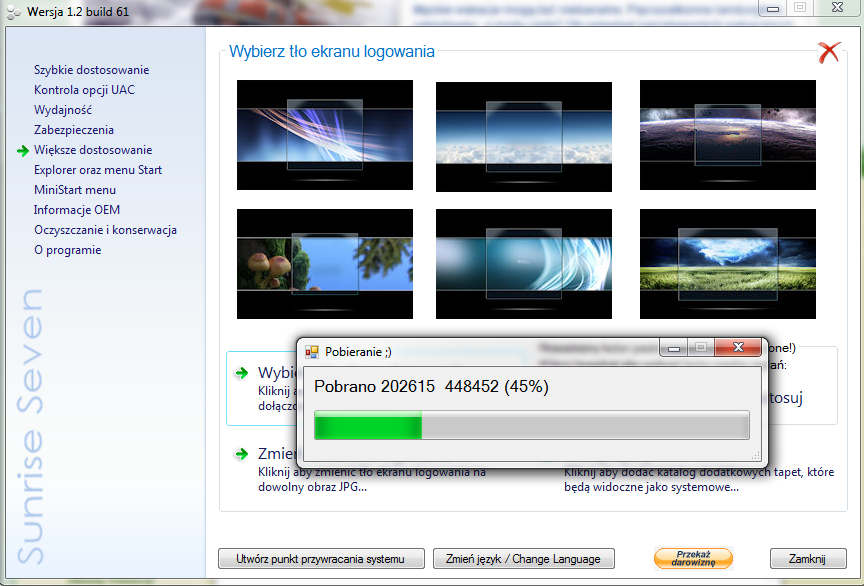This screenshot has width=864, height=586.
Task: Click the download progress bar
Action: pyautogui.click(x=532, y=425)
